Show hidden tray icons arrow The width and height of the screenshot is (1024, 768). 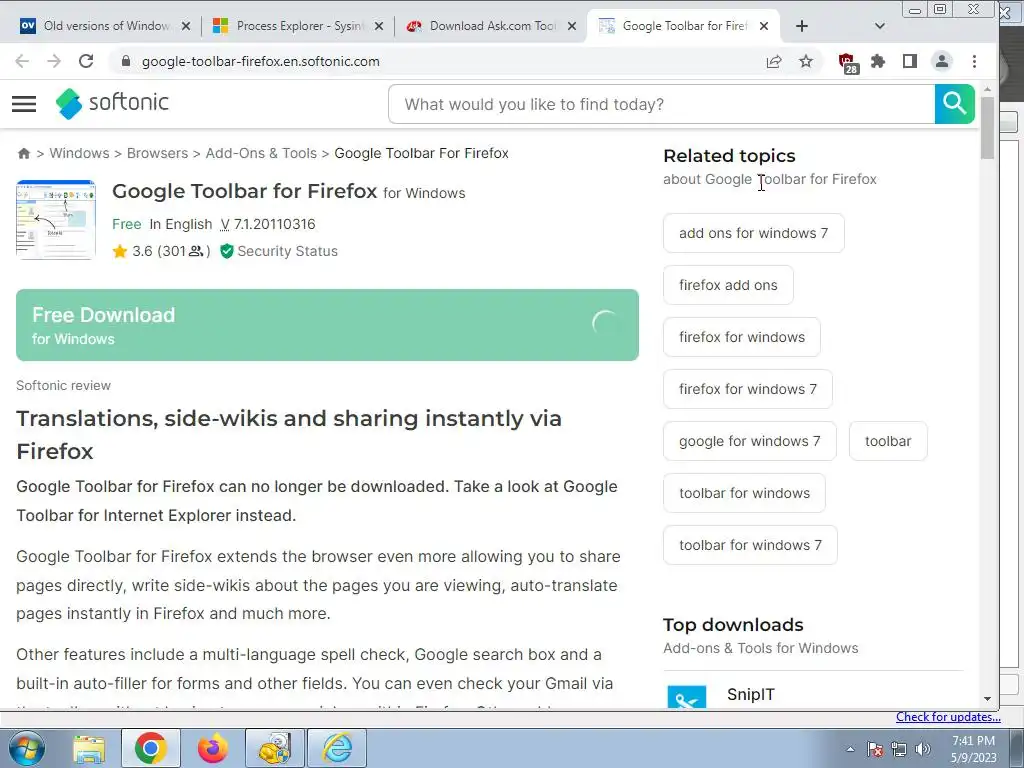point(850,749)
